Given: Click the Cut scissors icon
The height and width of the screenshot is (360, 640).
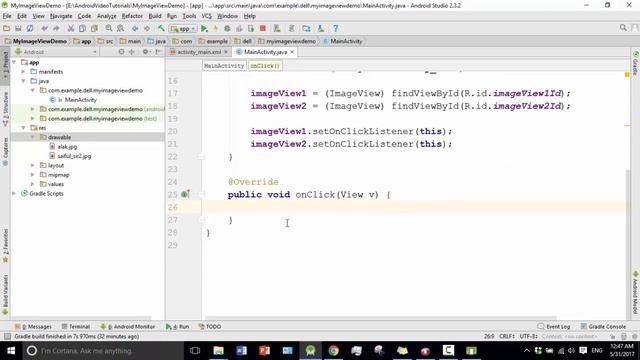Looking at the screenshot, I should point(71,28).
